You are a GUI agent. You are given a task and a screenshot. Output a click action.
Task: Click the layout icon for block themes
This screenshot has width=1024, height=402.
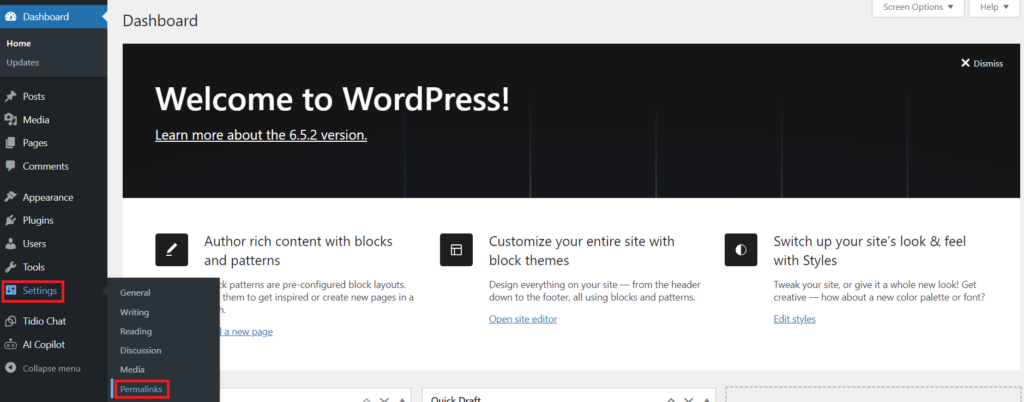coord(456,250)
